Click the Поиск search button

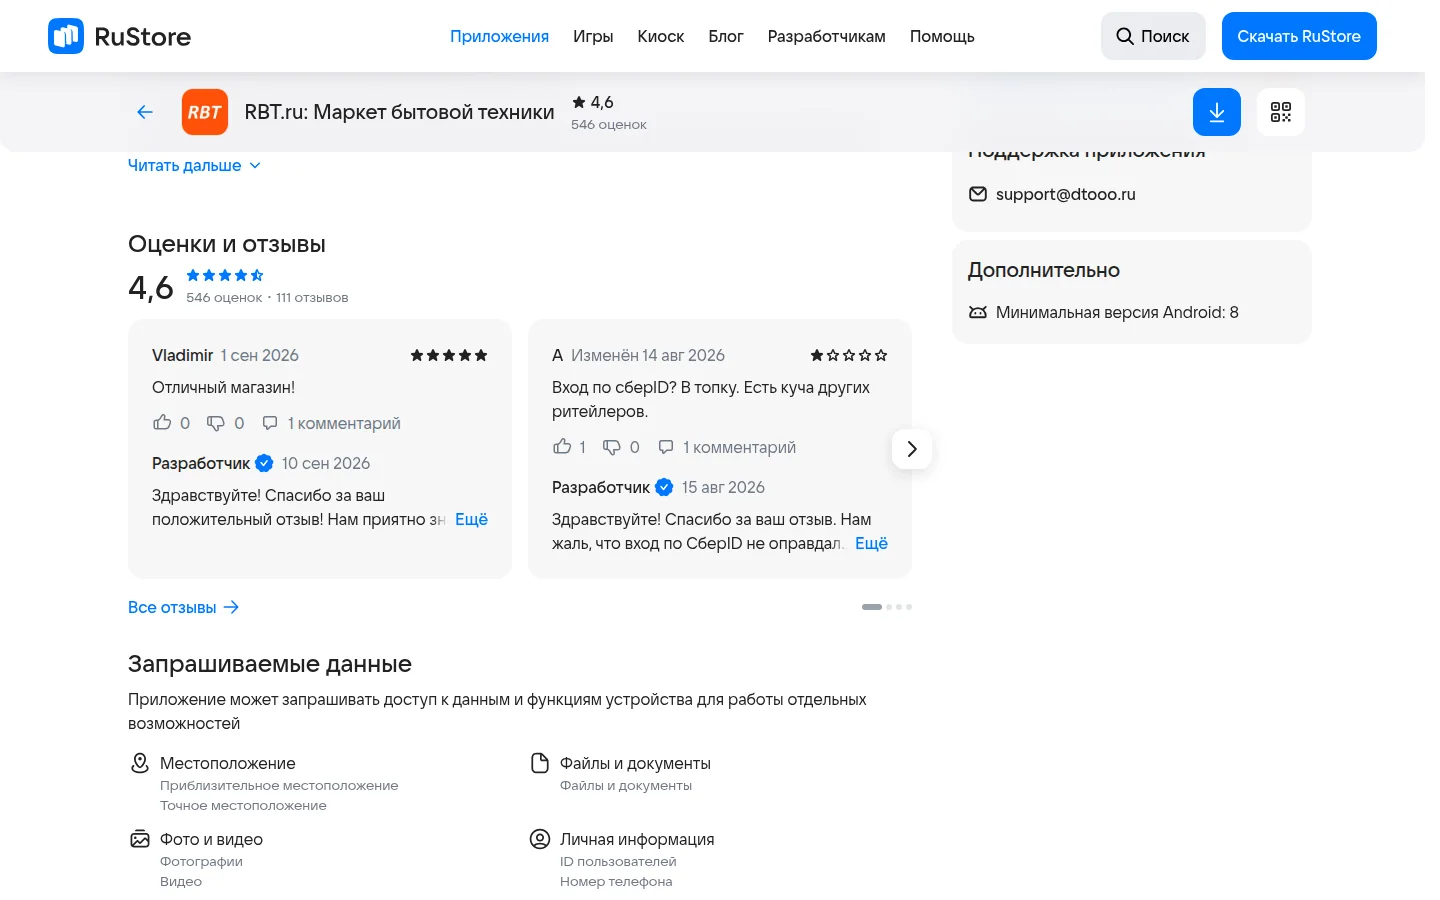1153,36
